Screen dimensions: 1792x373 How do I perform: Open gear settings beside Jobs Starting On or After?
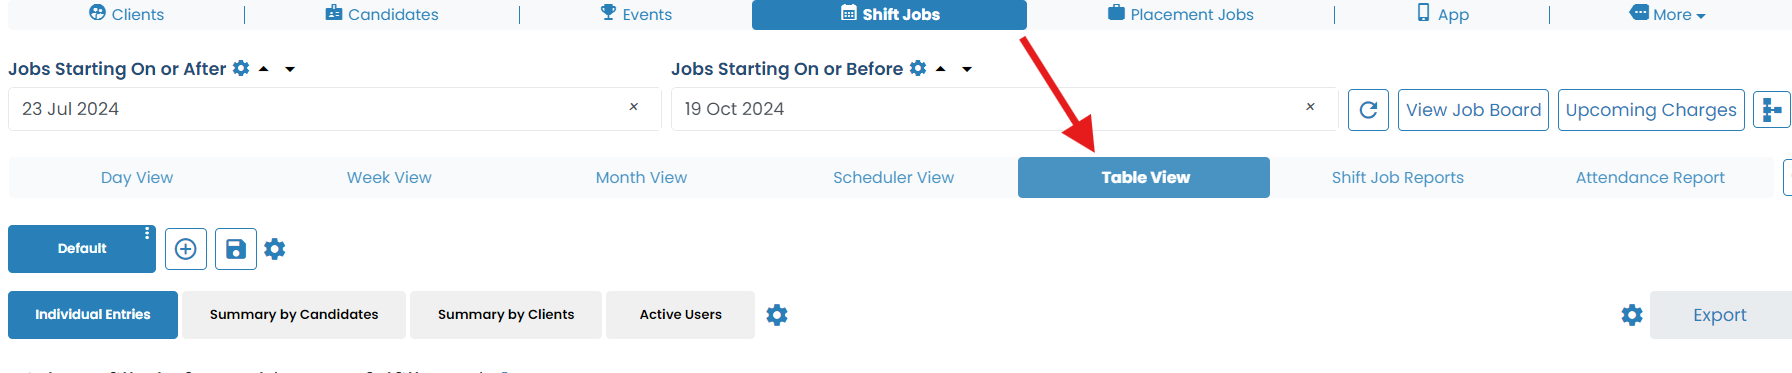241,68
